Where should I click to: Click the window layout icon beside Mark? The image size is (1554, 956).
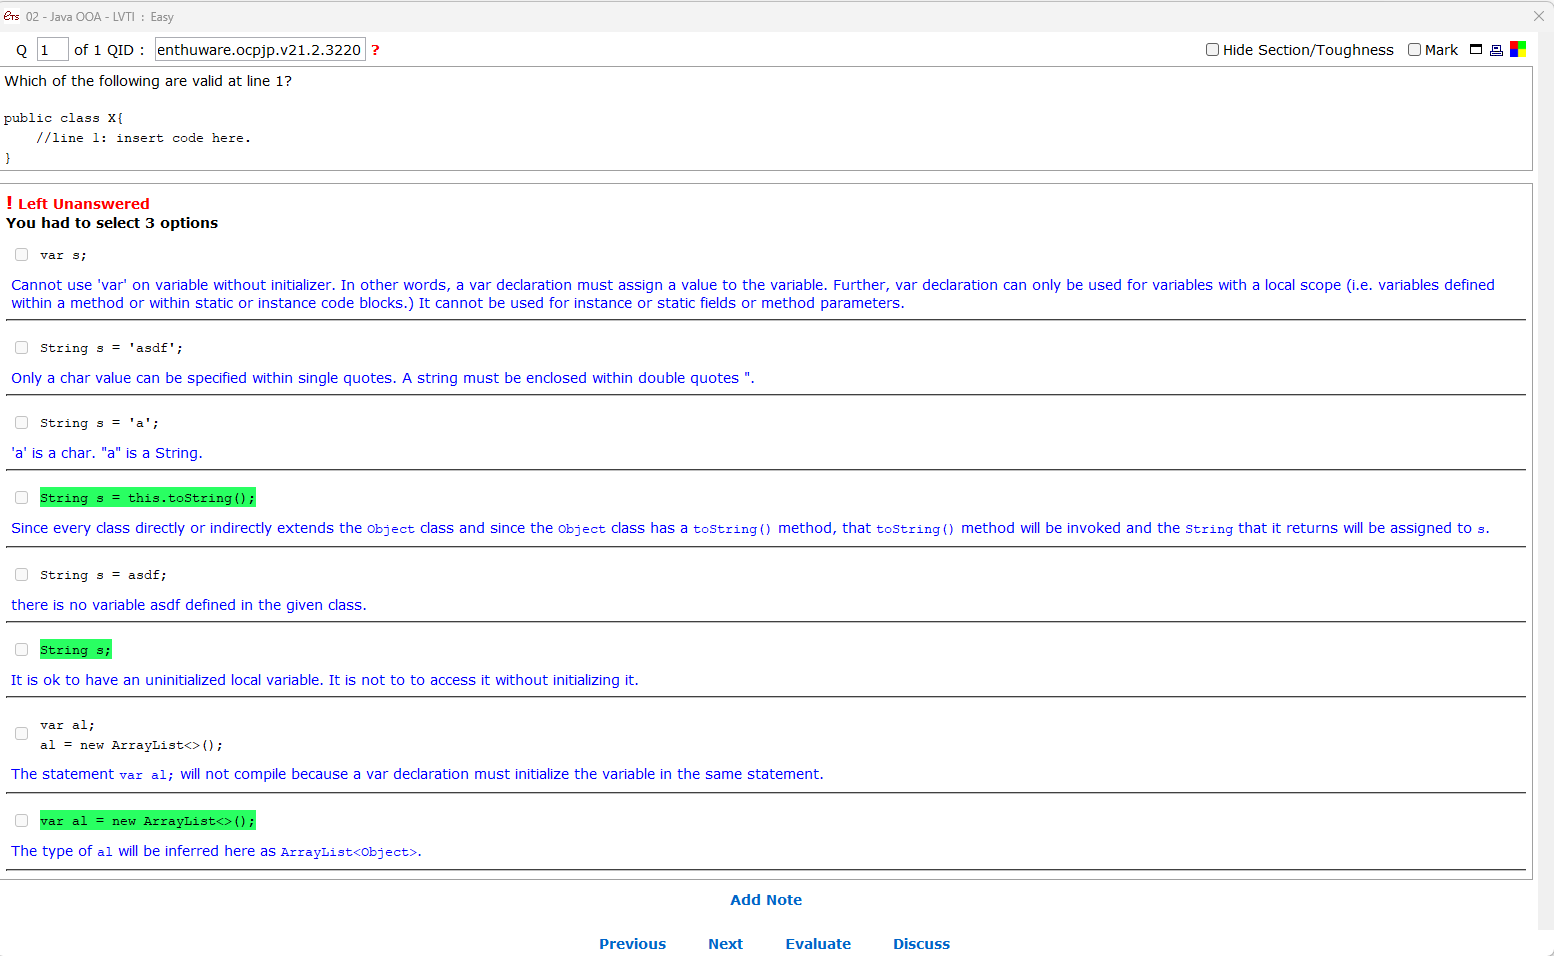point(1476,49)
